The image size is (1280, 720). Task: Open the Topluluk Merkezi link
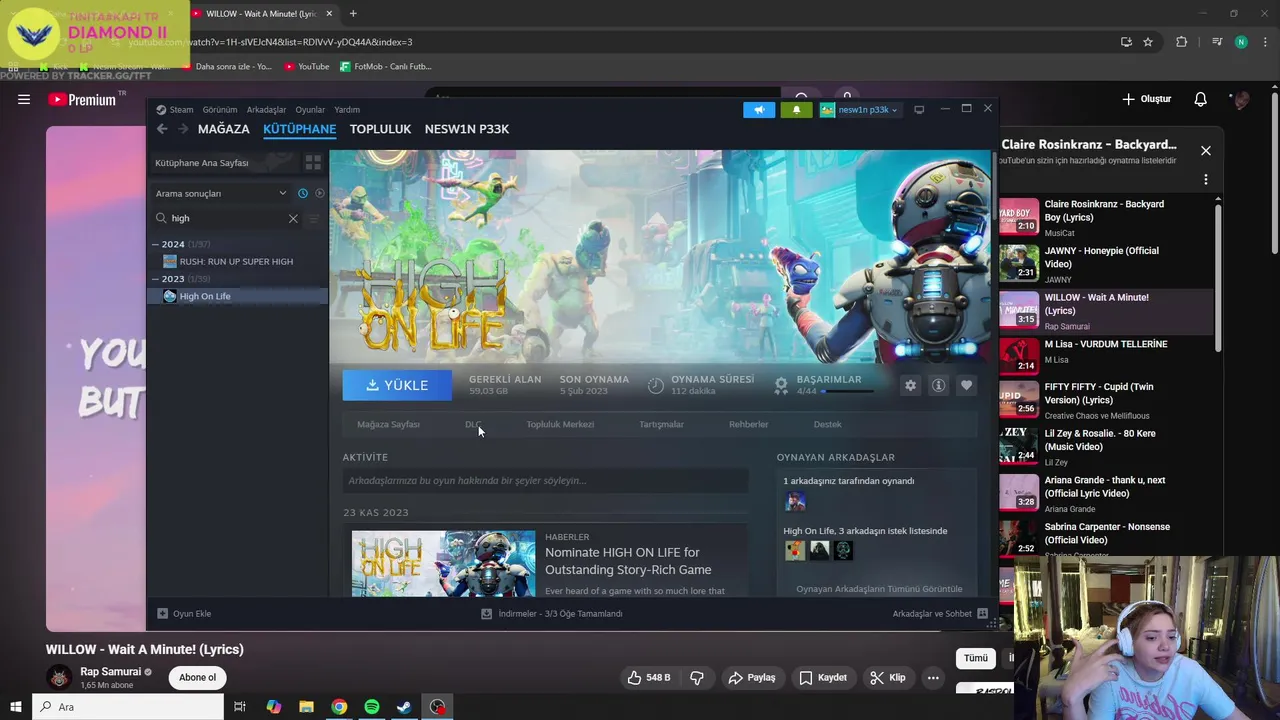click(560, 424)
